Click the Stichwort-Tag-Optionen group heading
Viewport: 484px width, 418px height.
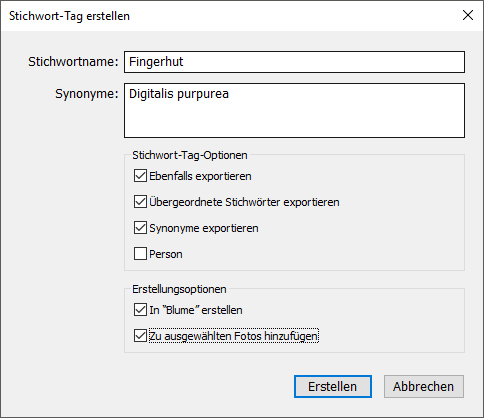pyautogui.click(x=190, y=155)
